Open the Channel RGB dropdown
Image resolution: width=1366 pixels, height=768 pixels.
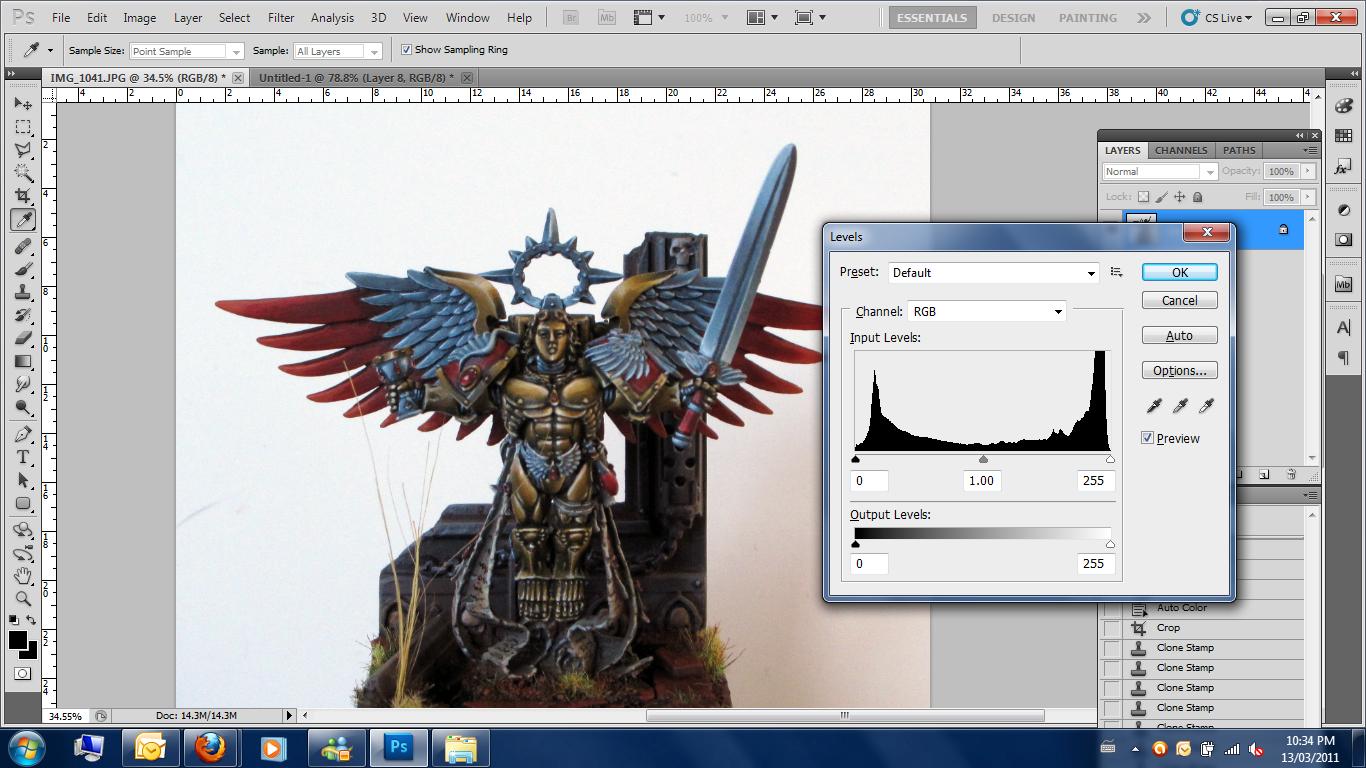tap(986, 311)
